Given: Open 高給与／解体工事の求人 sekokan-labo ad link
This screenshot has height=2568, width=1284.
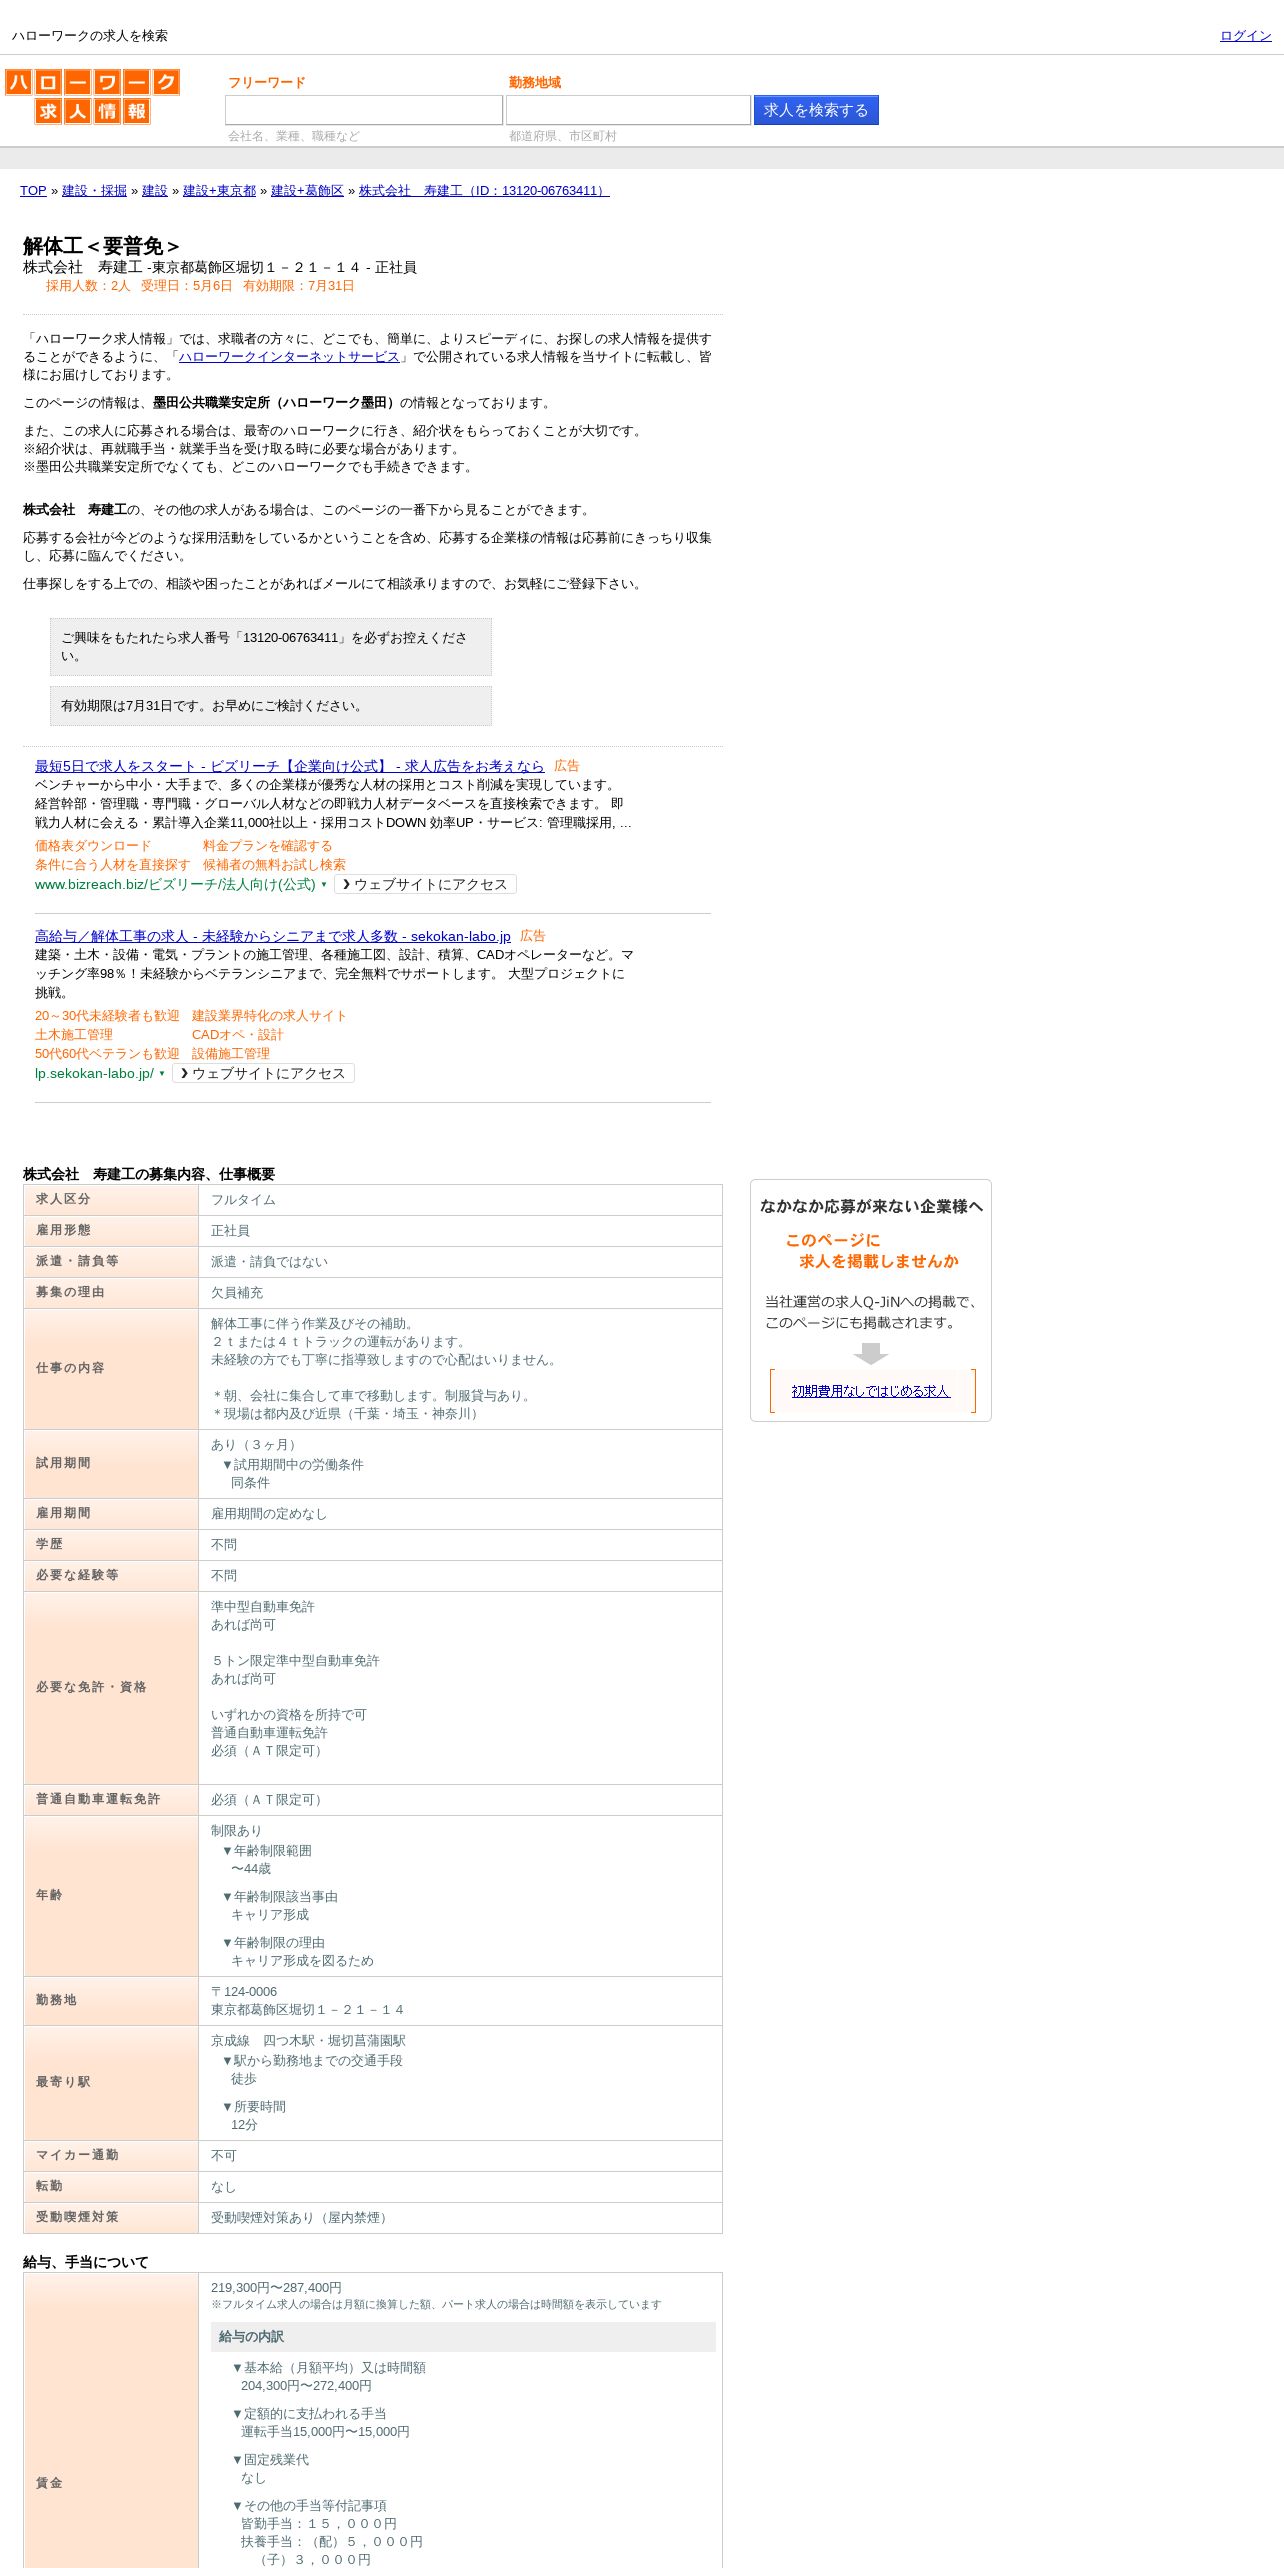Looking at the screenshot, I should click(273, 936).
